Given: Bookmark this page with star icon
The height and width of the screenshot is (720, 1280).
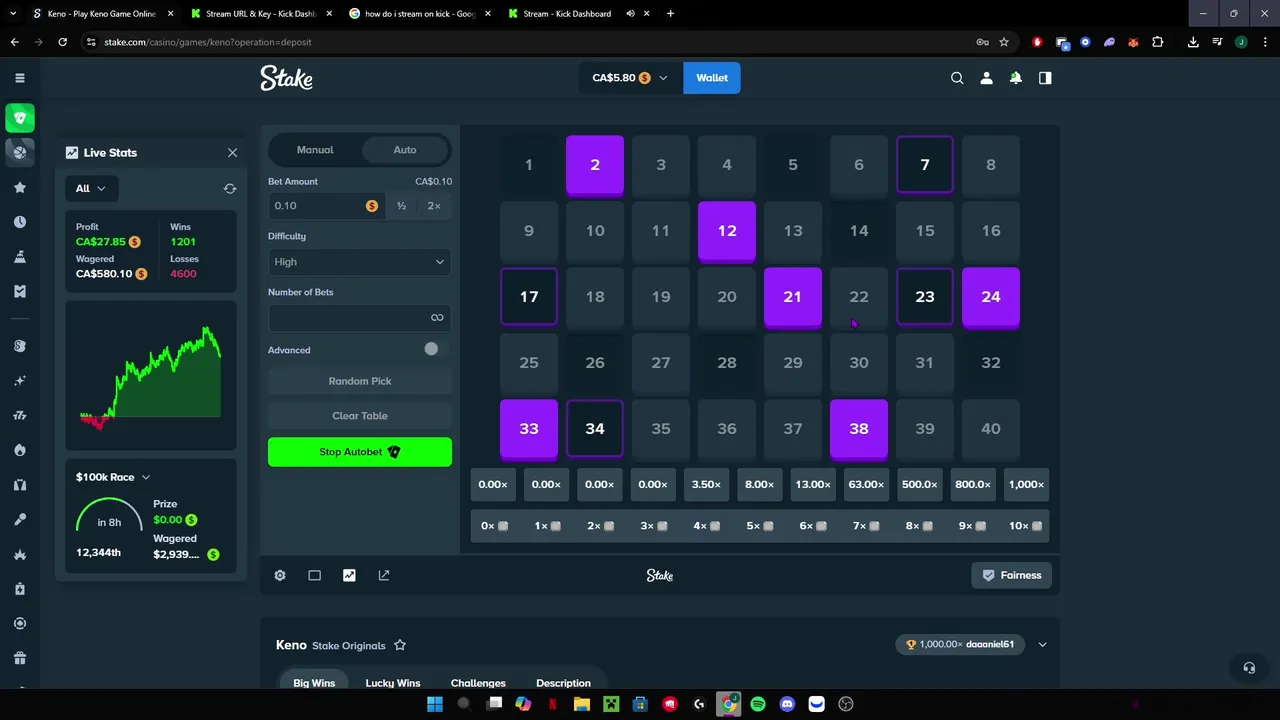Looking at the screenshot, I should click(1004, 42).
